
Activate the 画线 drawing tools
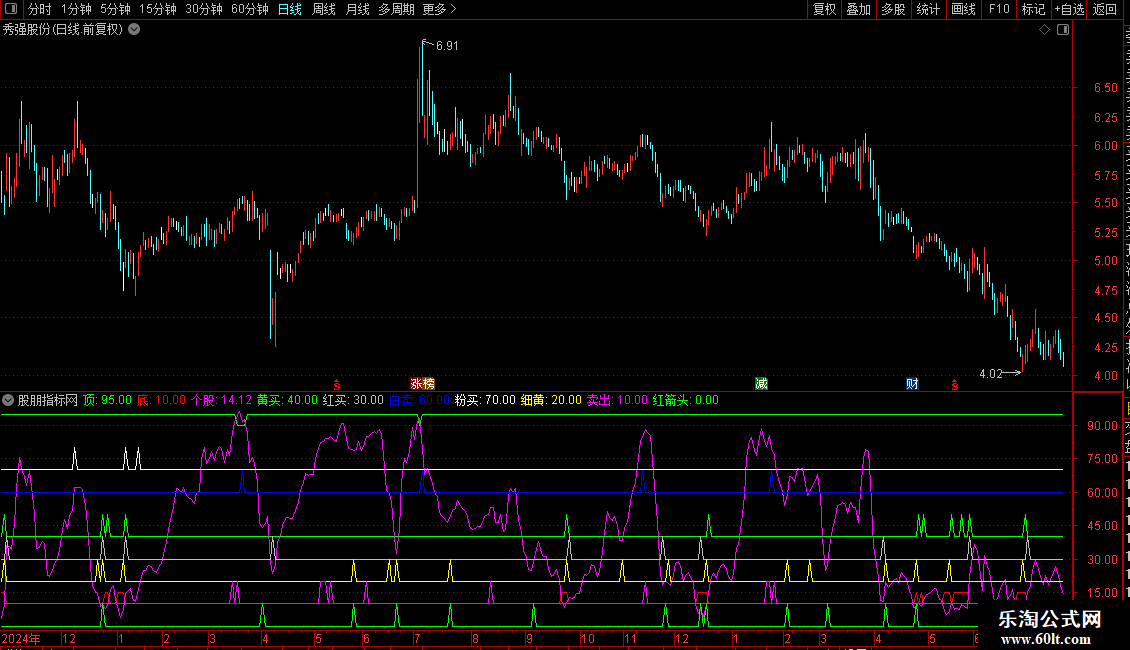963,9
